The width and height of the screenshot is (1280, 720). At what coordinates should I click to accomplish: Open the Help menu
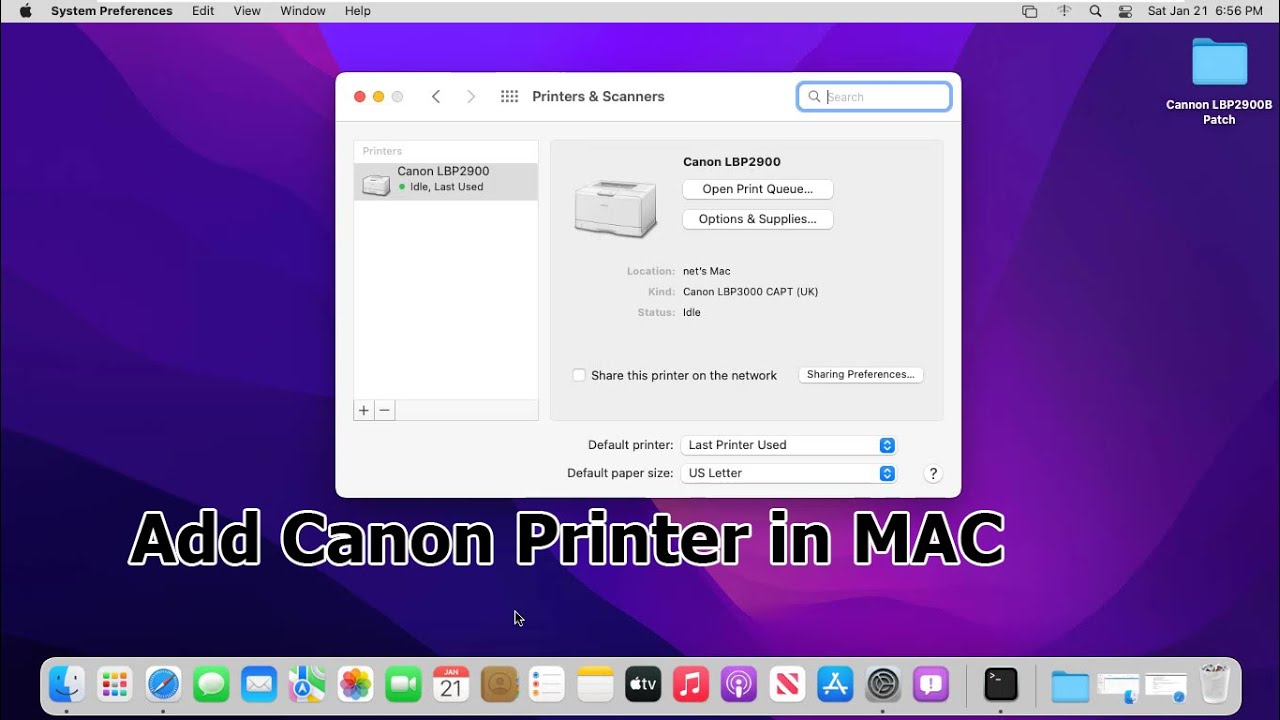point(357,11)
